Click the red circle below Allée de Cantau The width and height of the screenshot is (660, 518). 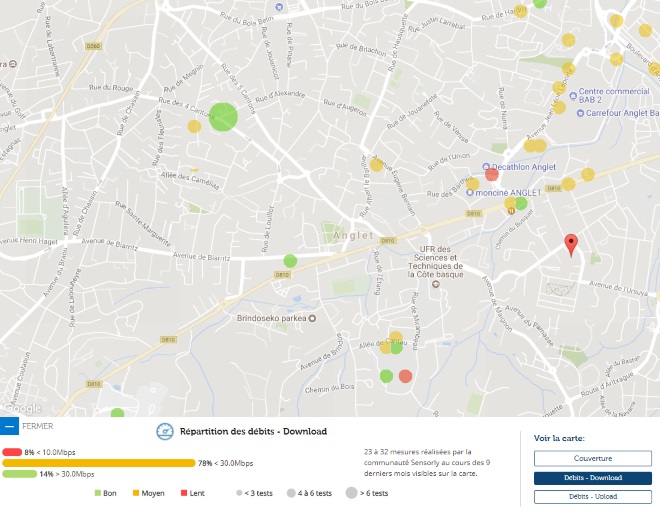pos(405,376)
